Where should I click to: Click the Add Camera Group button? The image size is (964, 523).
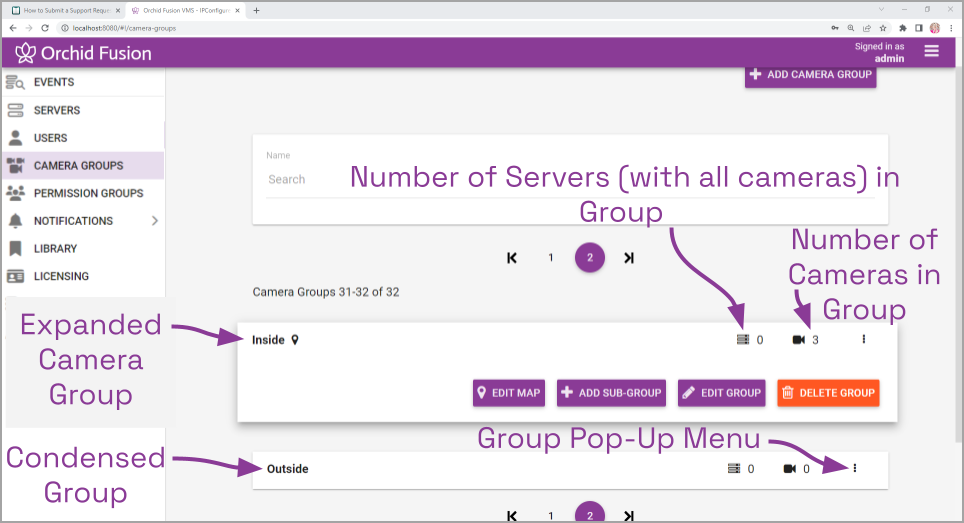pos(810,75)
